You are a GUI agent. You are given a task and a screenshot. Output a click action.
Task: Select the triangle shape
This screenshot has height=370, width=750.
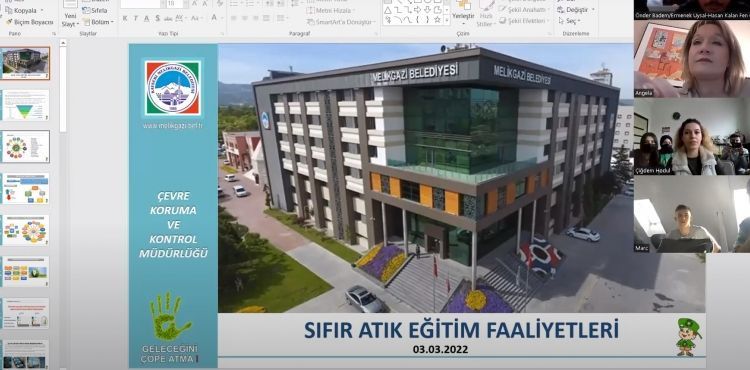[388, 10]
